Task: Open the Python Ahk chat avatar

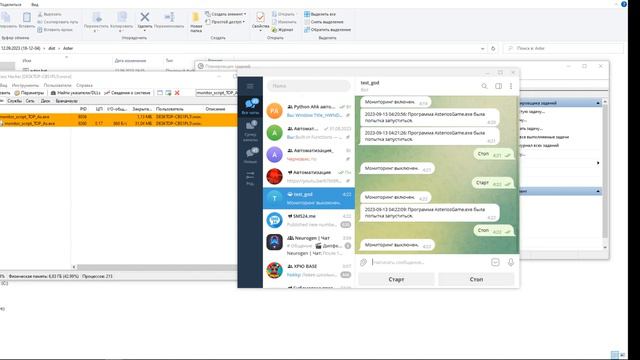Action: click(274, 111)
